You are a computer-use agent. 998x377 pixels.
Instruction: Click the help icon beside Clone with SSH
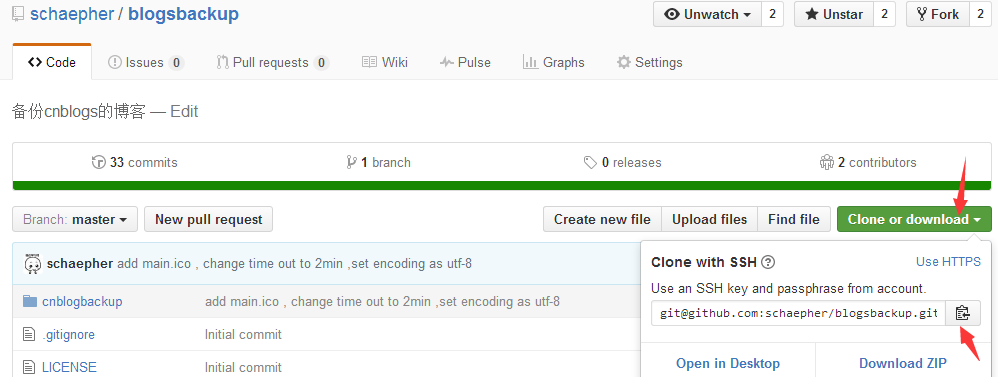point(768,262)
